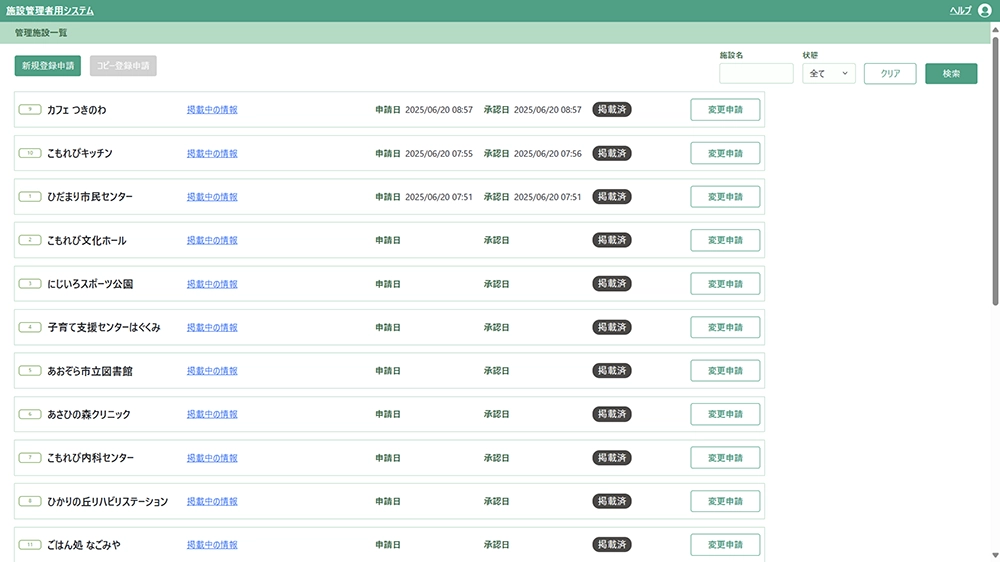Select the あおぞら市立図書館 facility name
The width and height of the screenshot is (1000, 562).
click(90, 371)
